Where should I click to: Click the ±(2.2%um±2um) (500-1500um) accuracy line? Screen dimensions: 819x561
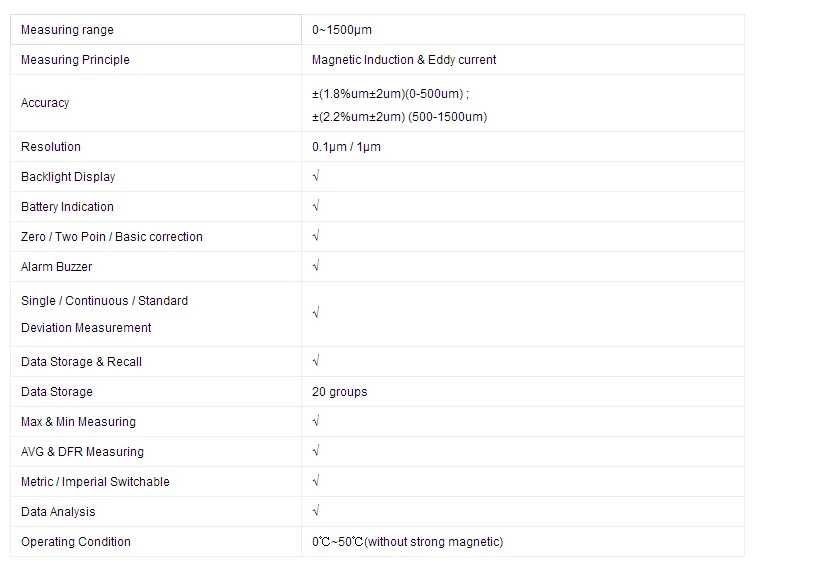click(x=399, y=117)
